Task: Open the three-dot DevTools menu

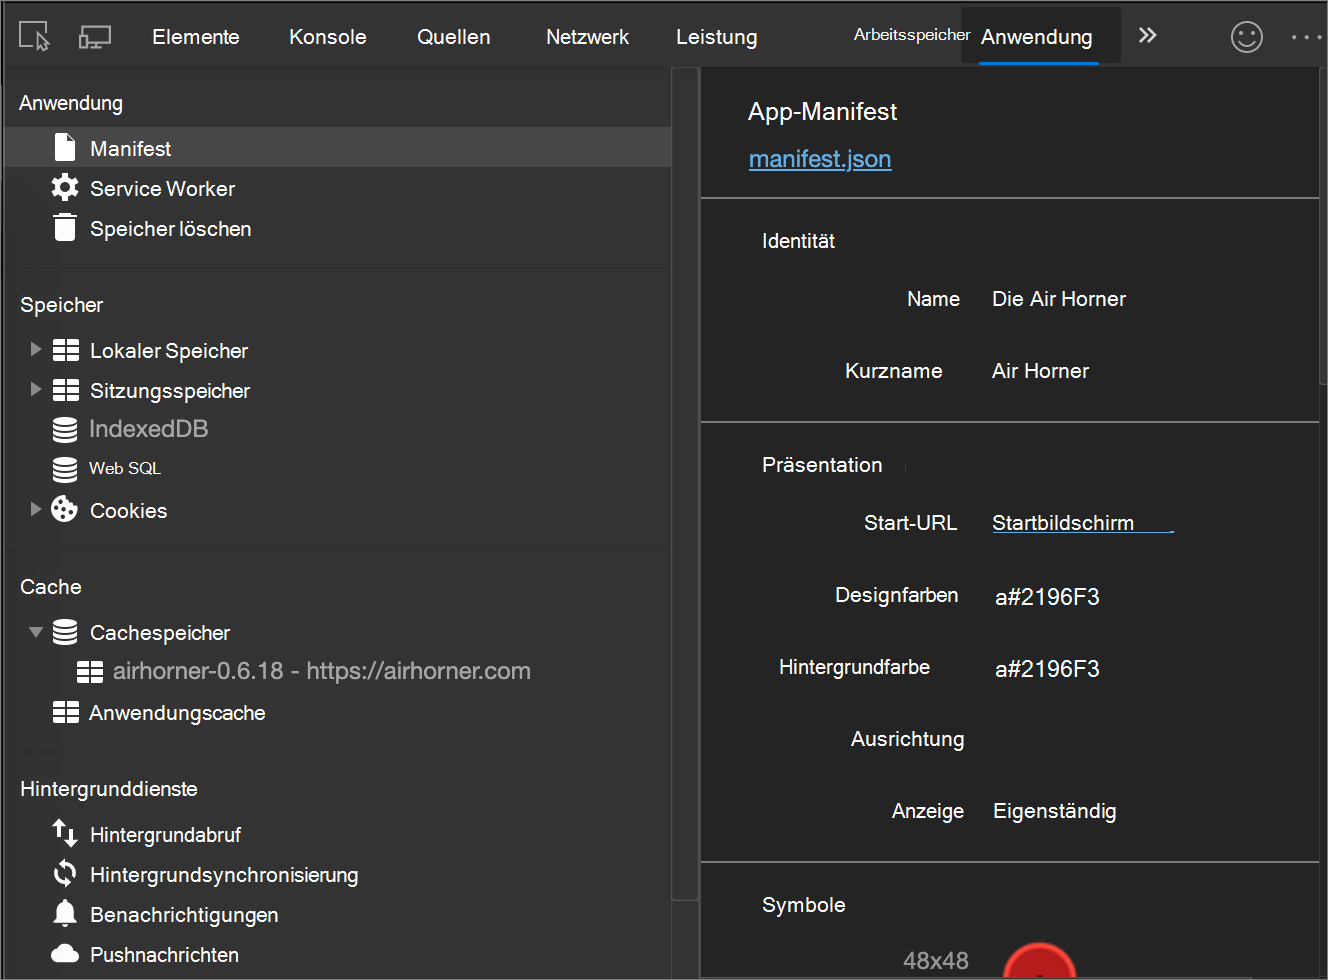Action: tap(1306, 37)
